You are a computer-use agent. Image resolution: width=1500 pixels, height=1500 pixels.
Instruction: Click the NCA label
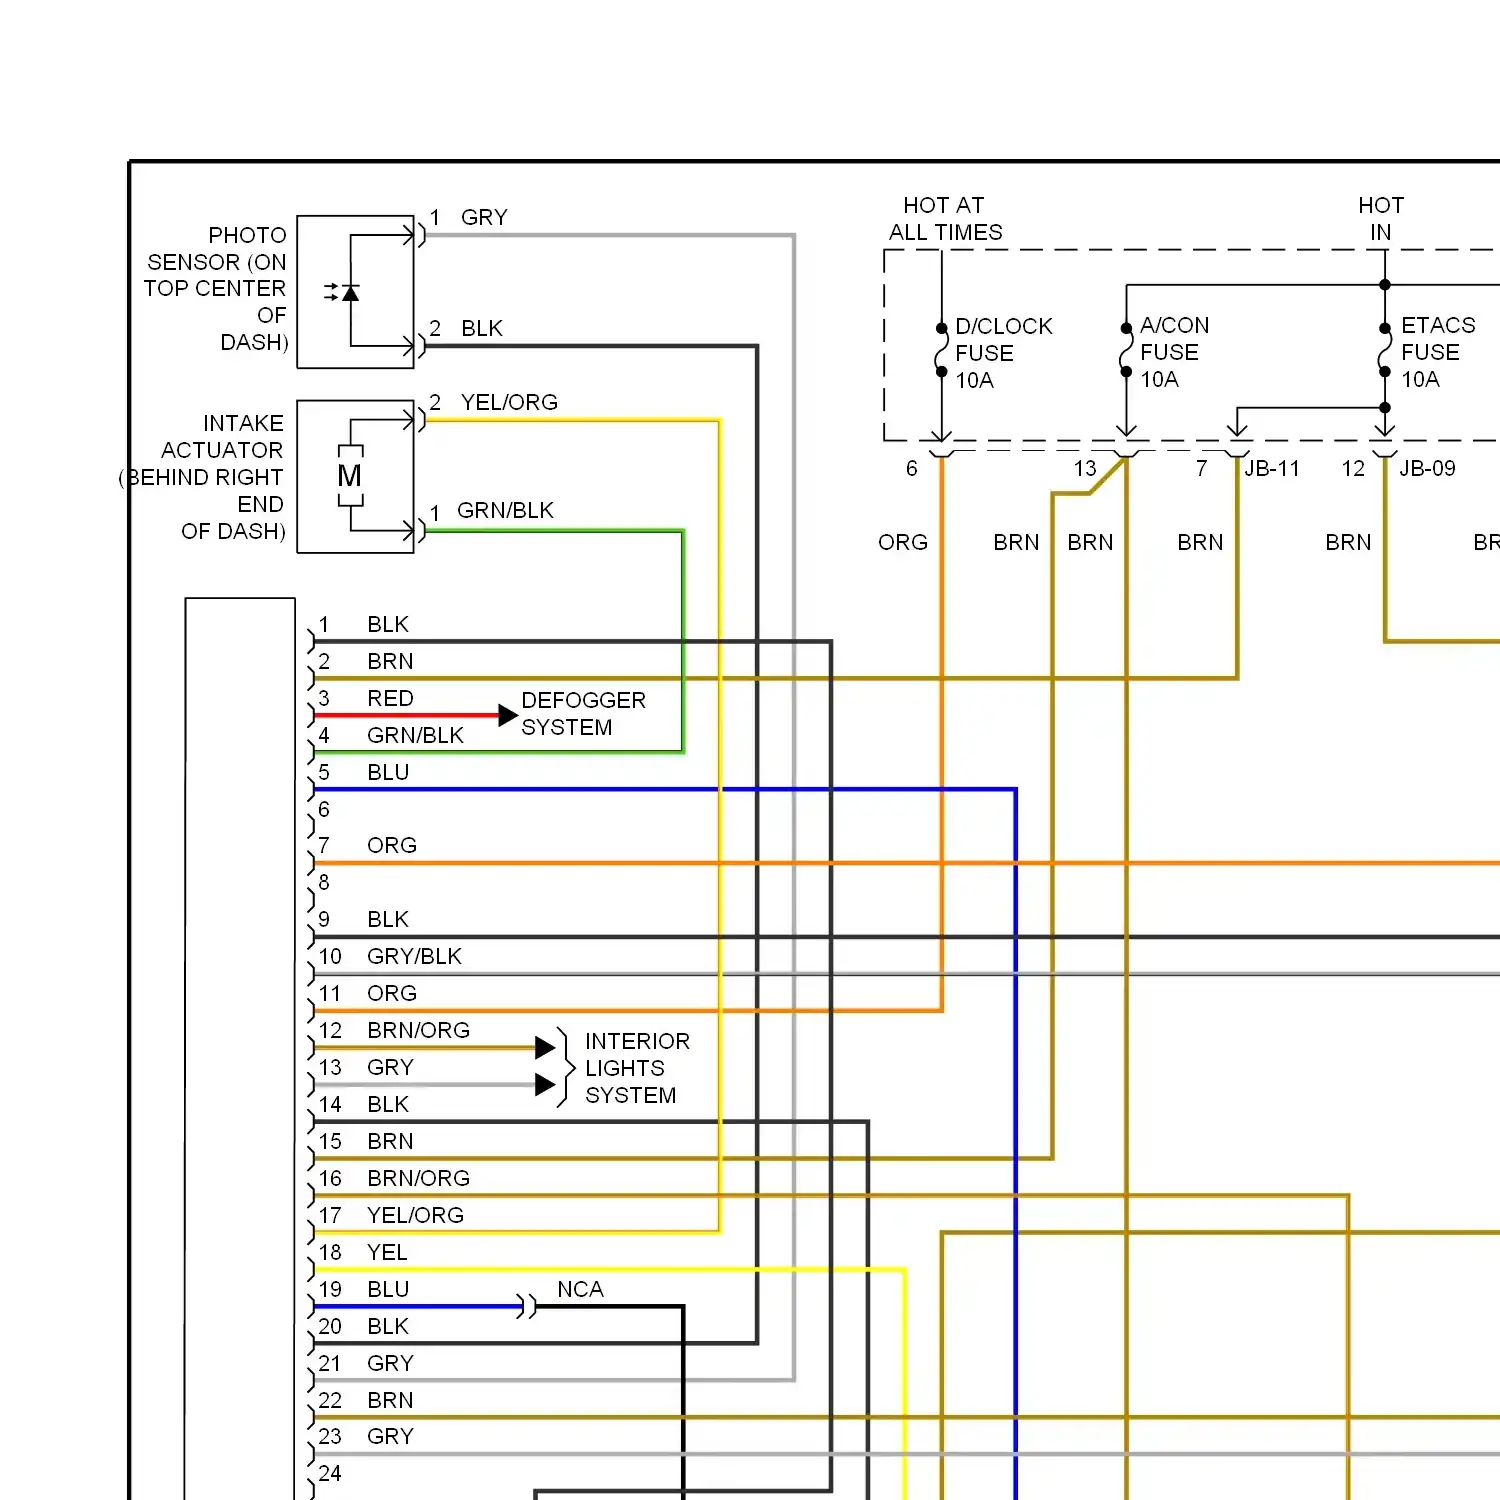(x=580, y=1289)
